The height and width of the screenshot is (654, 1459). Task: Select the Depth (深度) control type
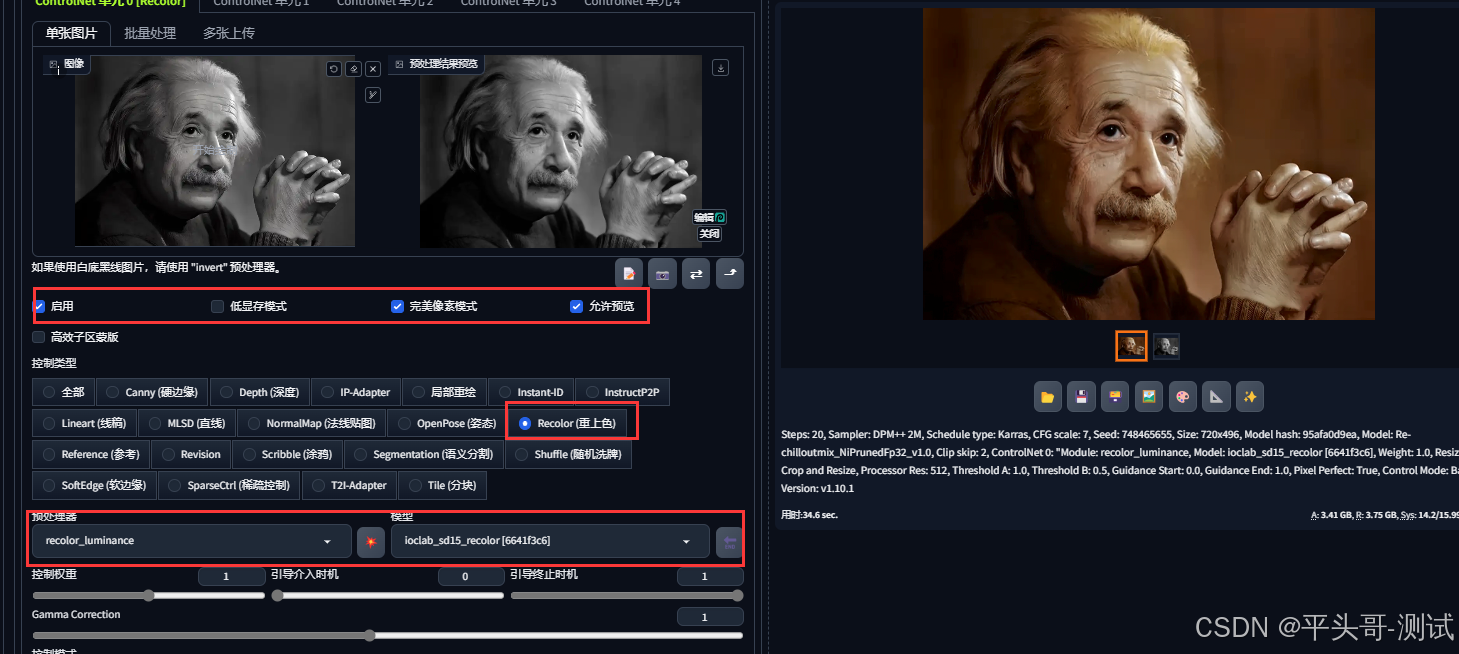tap(259, 393)
